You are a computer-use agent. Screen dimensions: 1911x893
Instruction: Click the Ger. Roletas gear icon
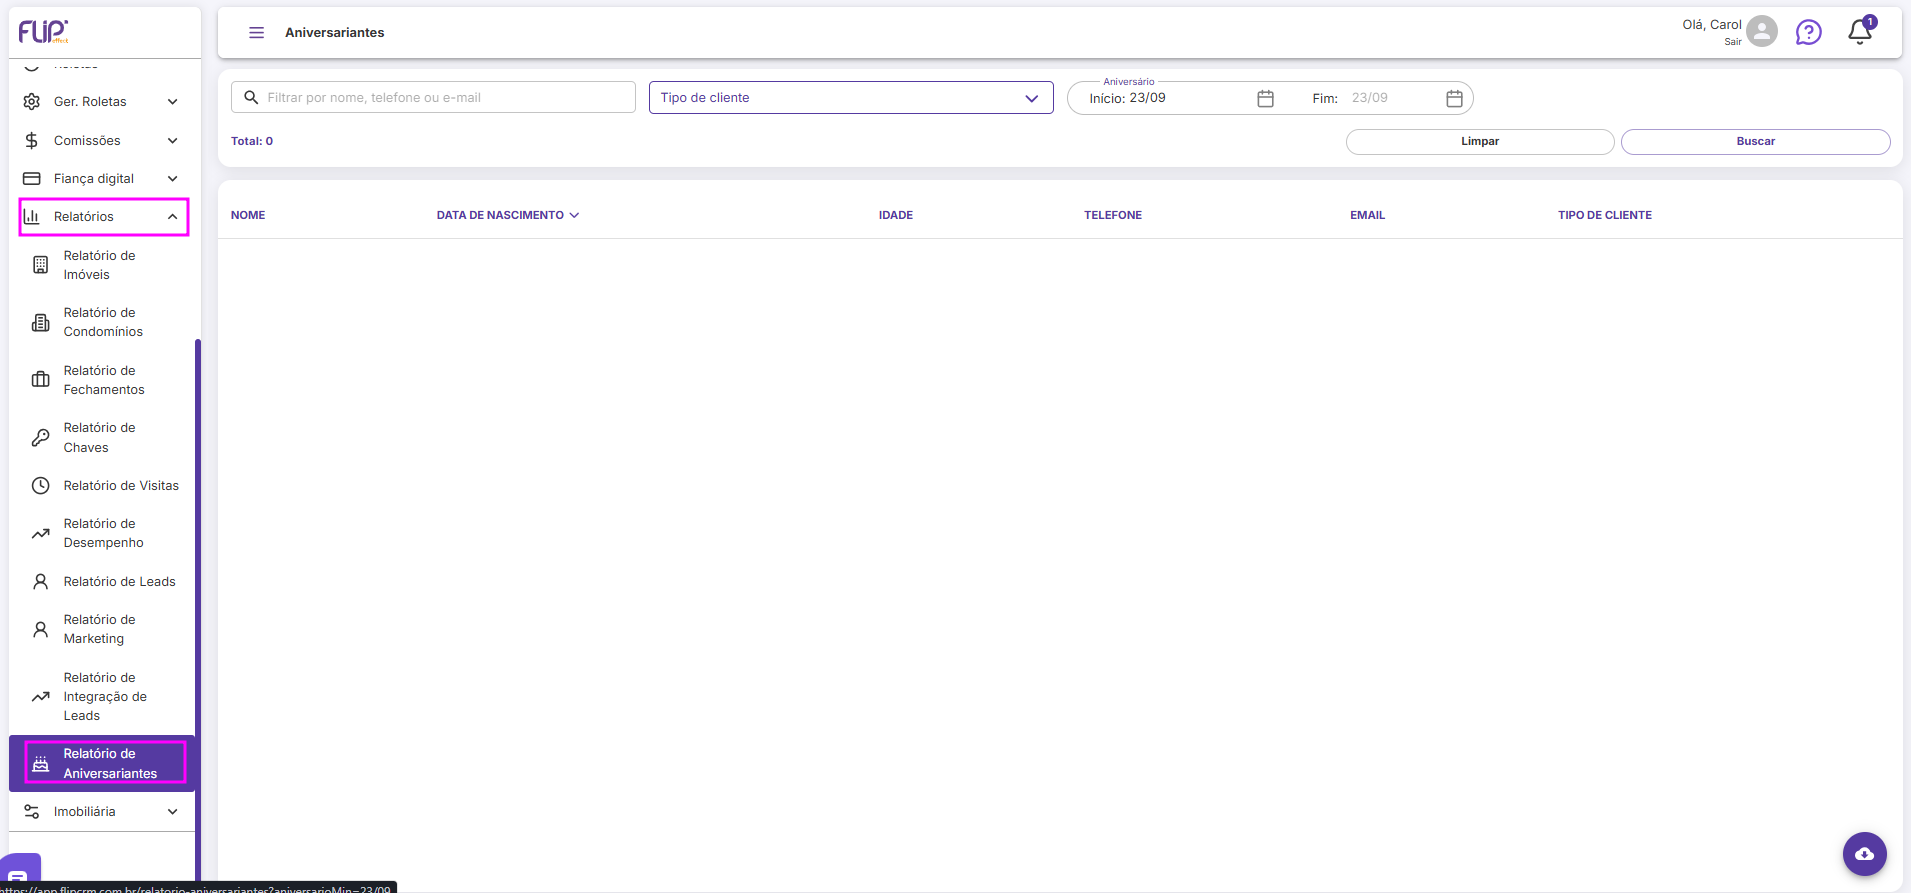[x=32, y=102]
